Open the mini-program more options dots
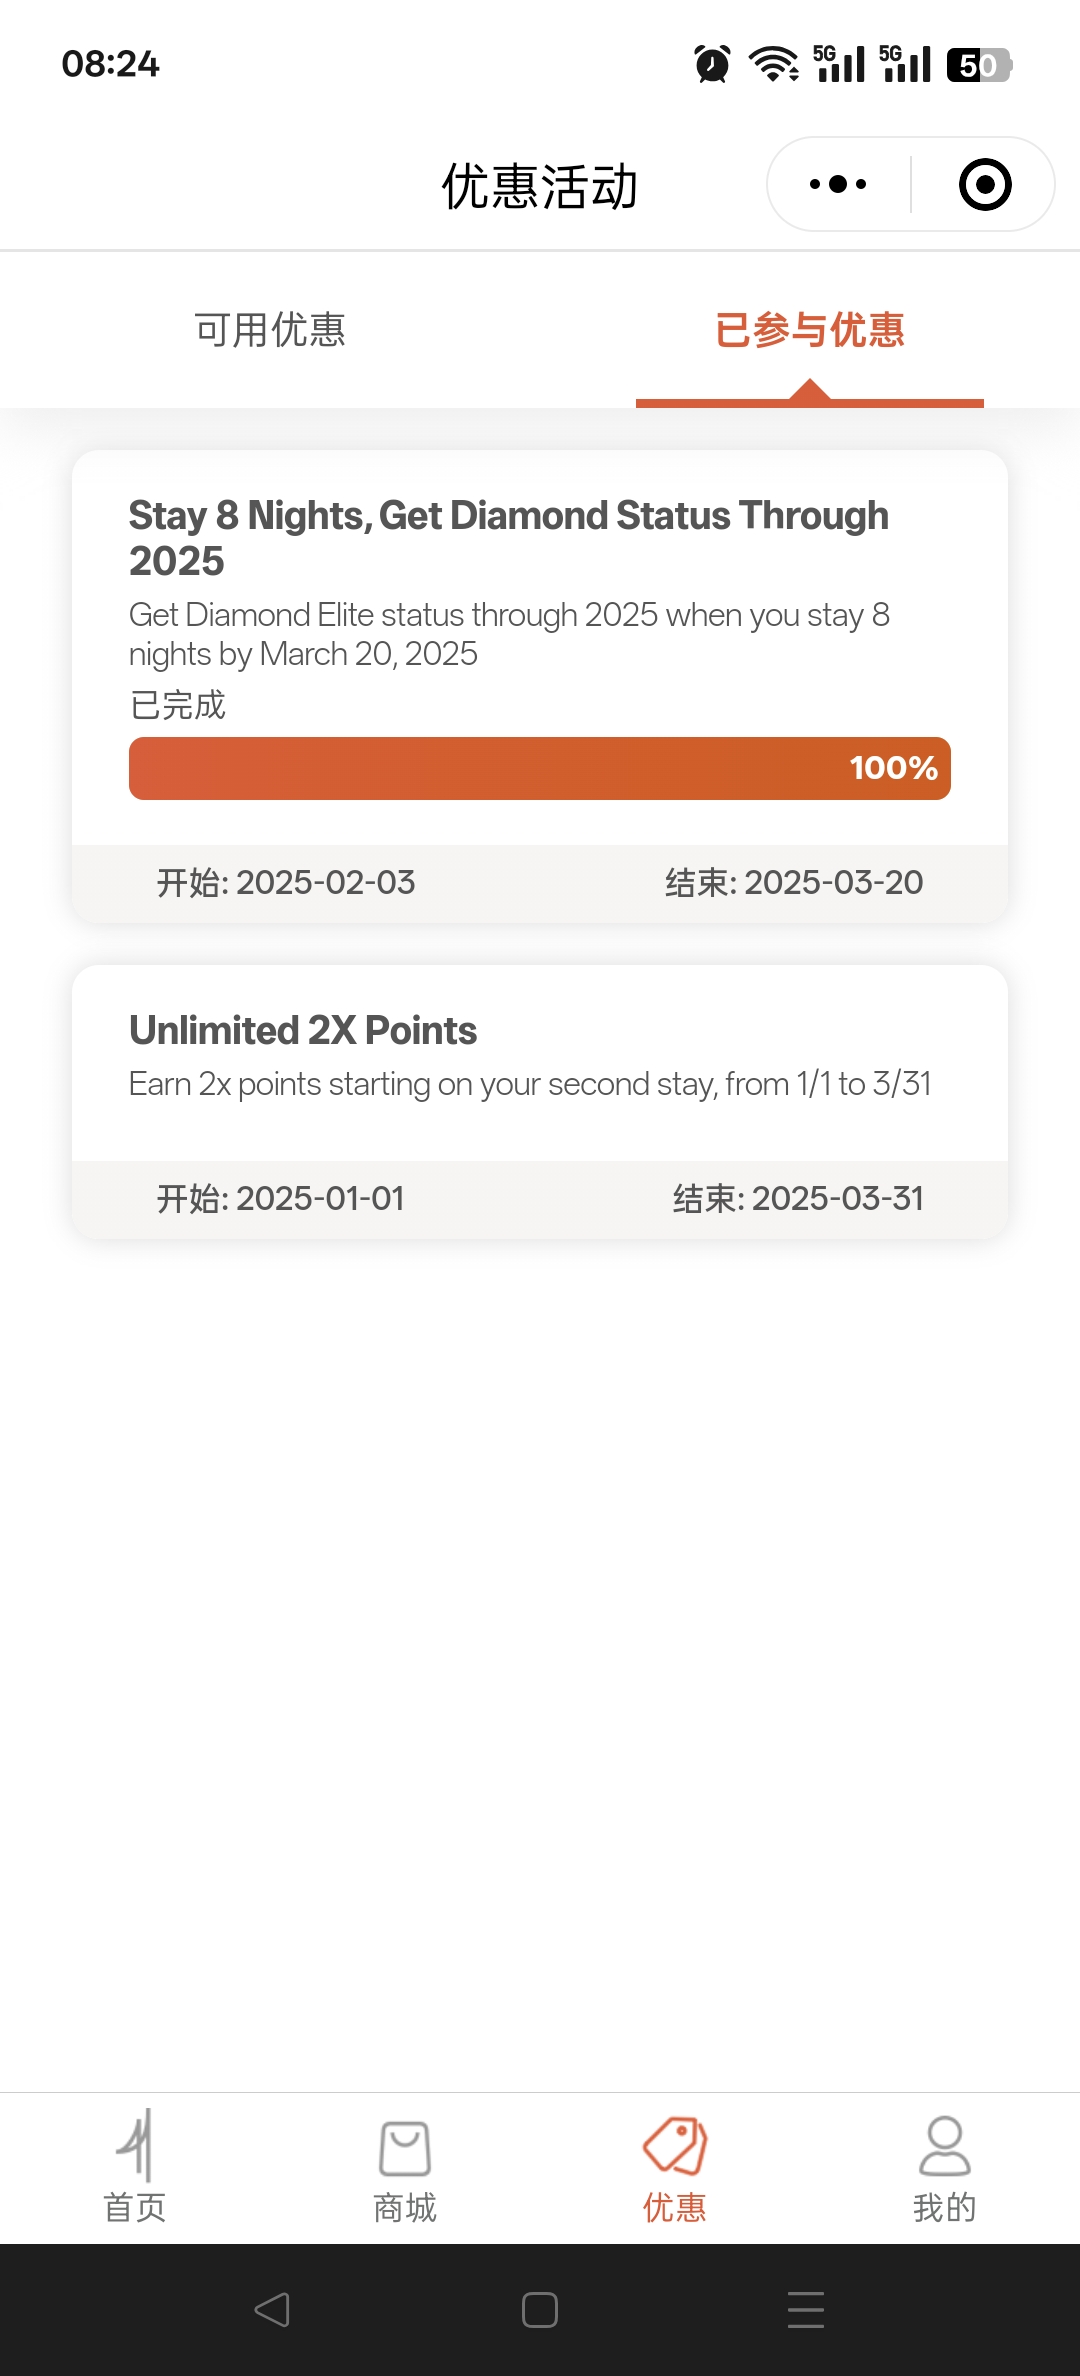The height and width of the screenshot is (2376, 1080). tap(838, 184)
